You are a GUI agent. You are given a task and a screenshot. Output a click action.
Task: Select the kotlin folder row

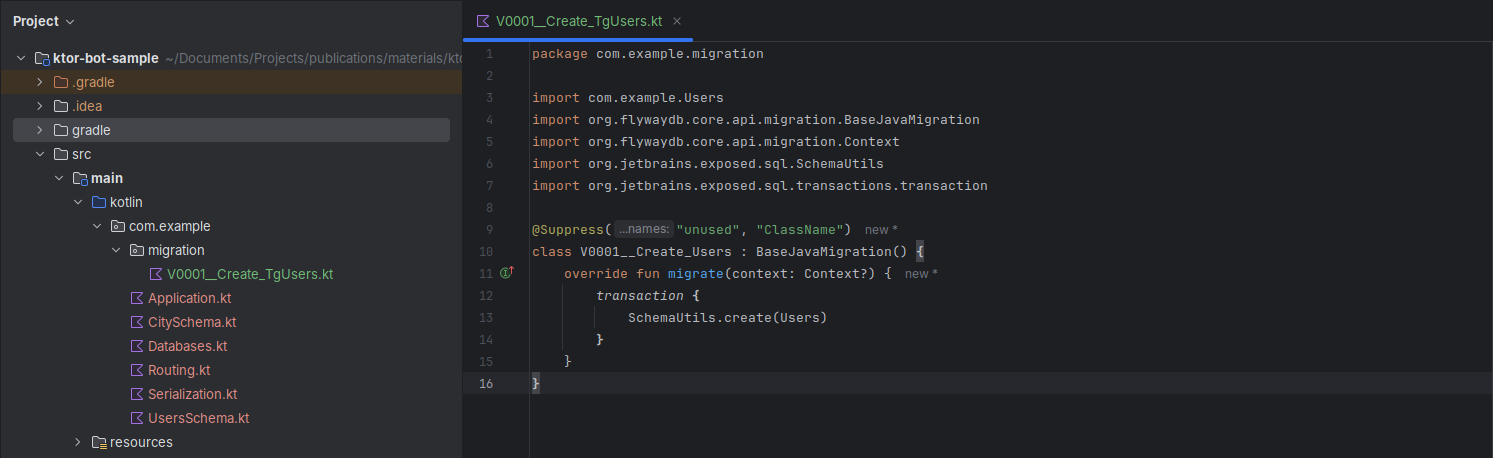coord(231,202)
